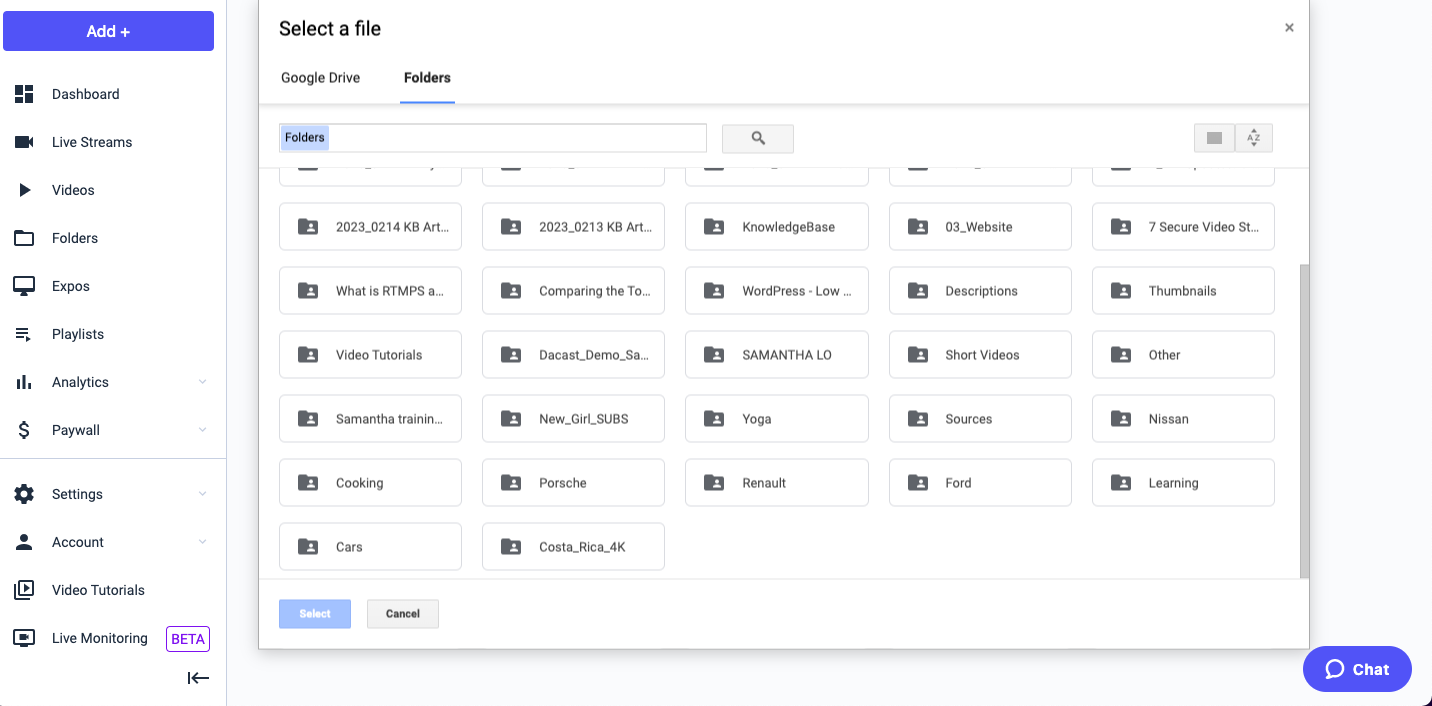
Task: Select the Costa_Rica_4K folder
Action: pyautogui.click(x=573, y=547)
